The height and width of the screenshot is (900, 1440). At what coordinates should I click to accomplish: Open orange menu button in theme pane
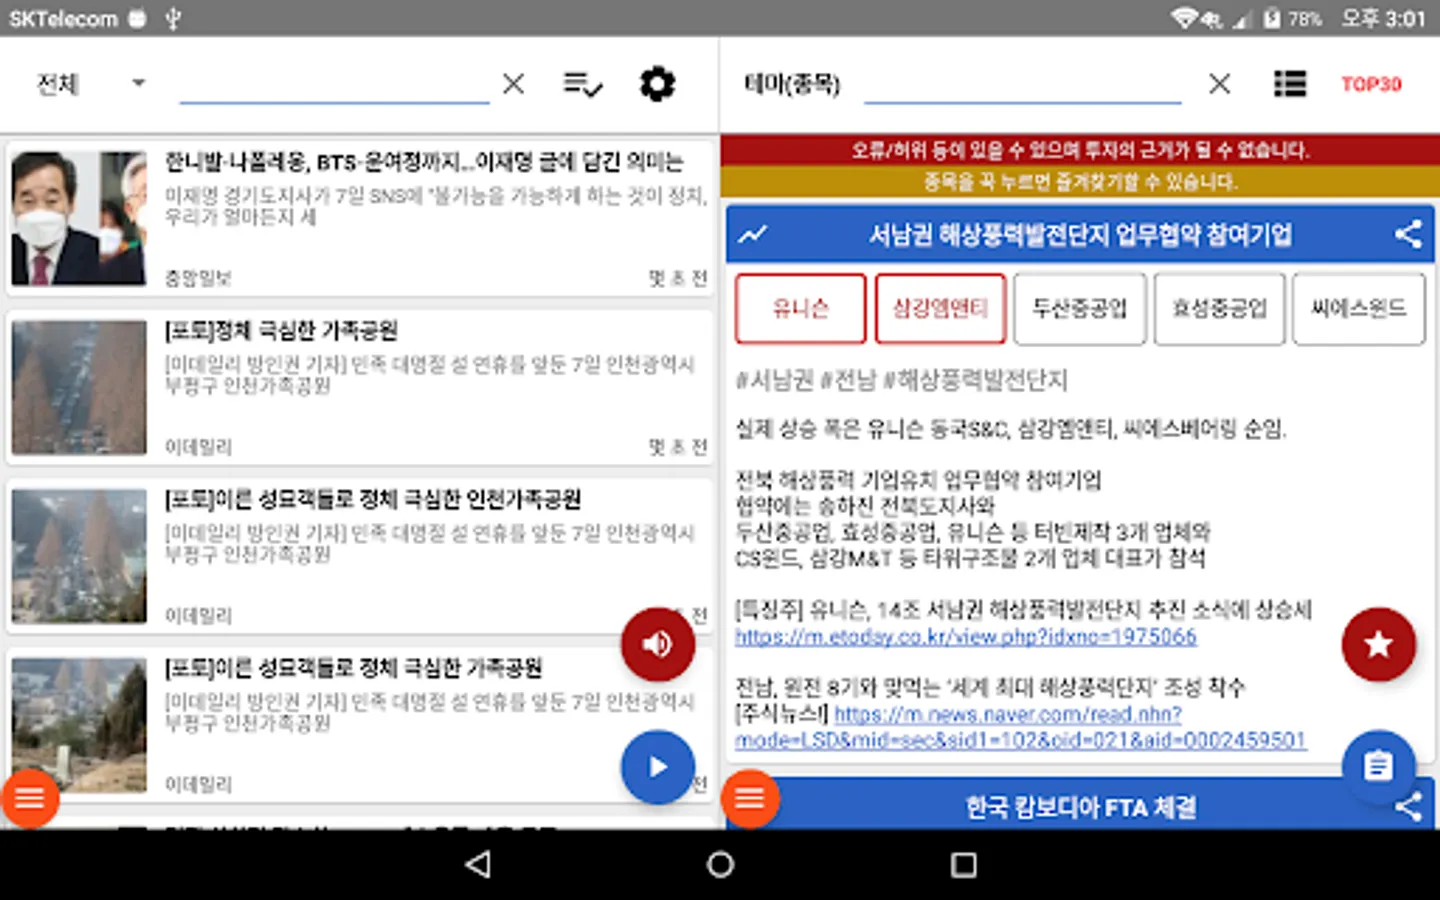(x=750, y=798)
